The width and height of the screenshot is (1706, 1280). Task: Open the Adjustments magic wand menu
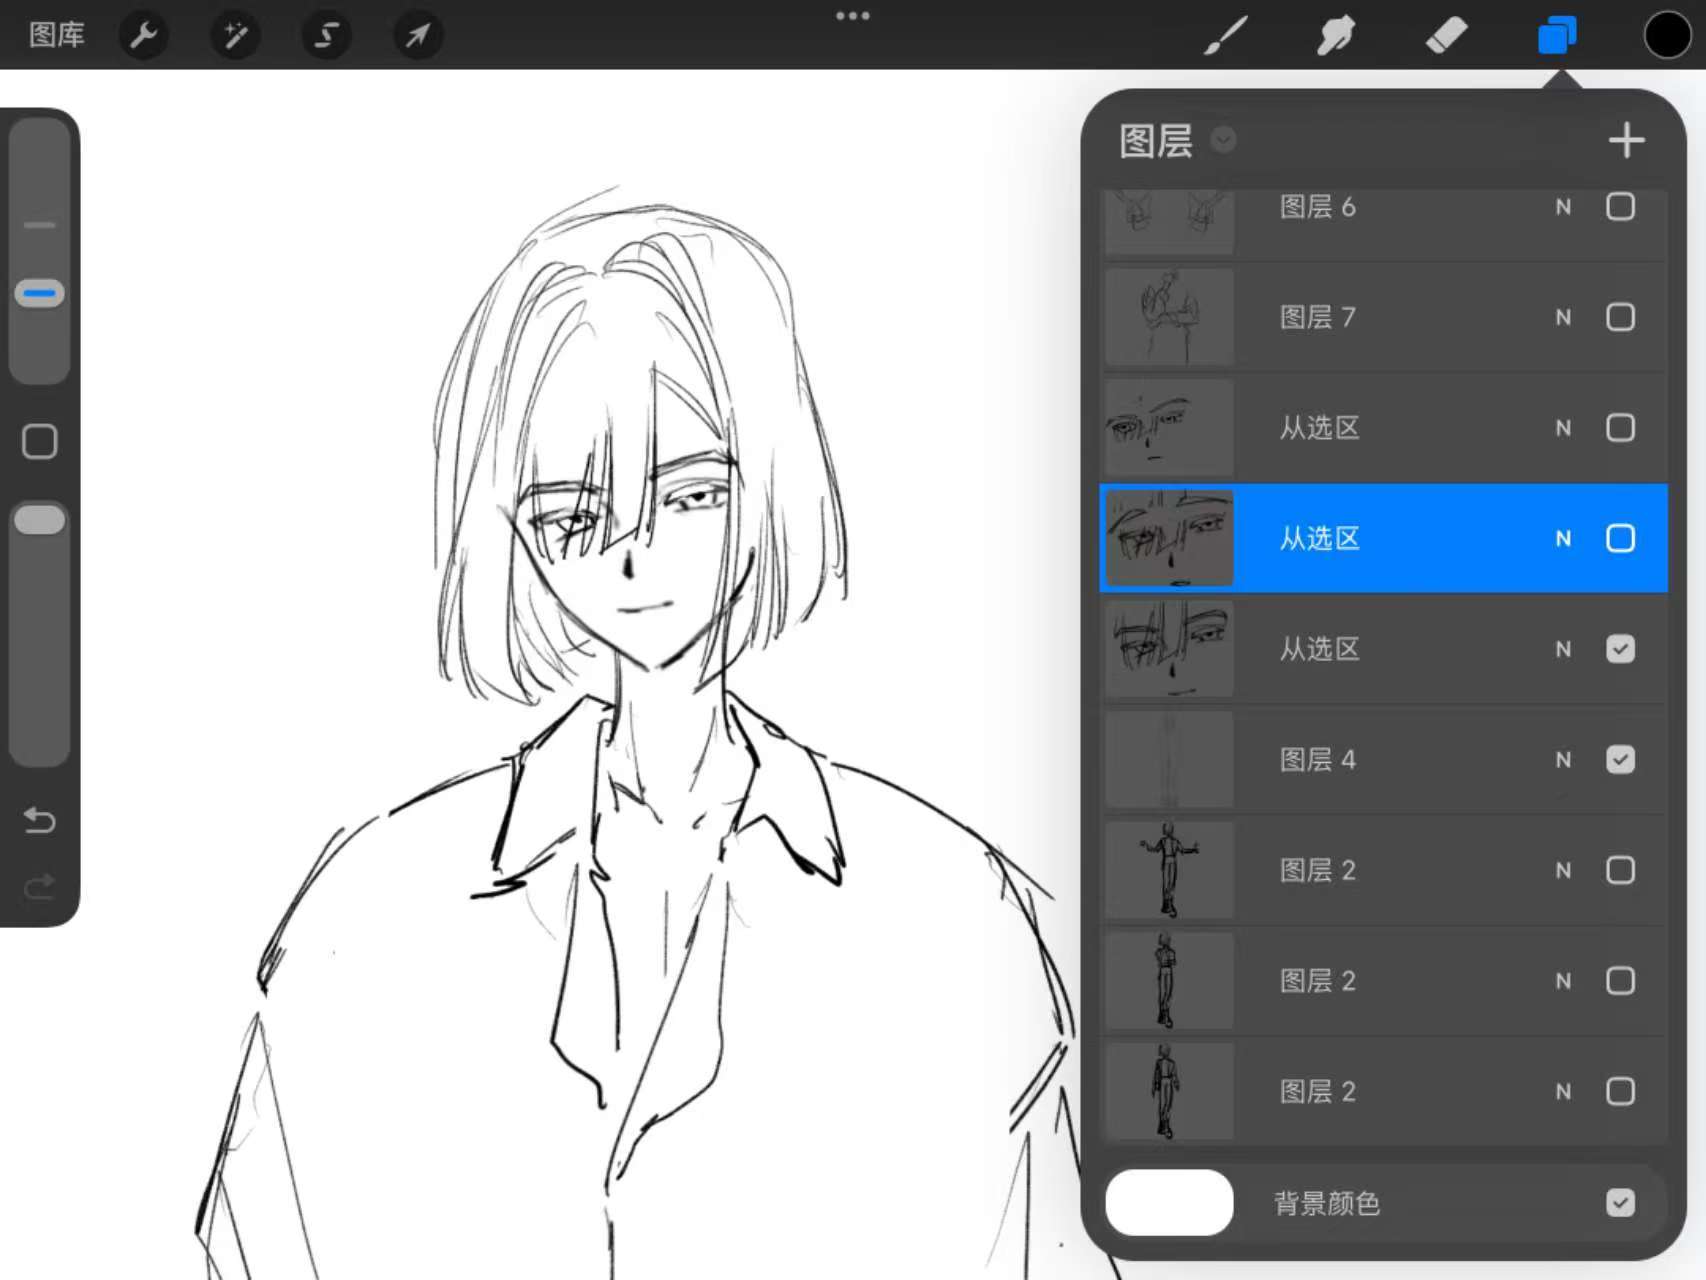tap(236, 36)
